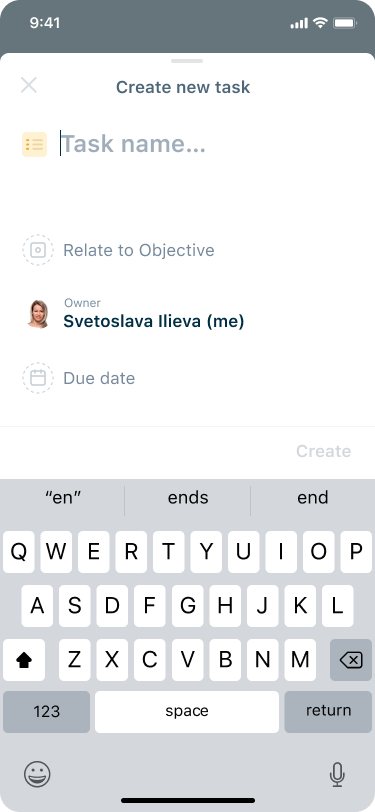Hit the return key

[328, 712]
